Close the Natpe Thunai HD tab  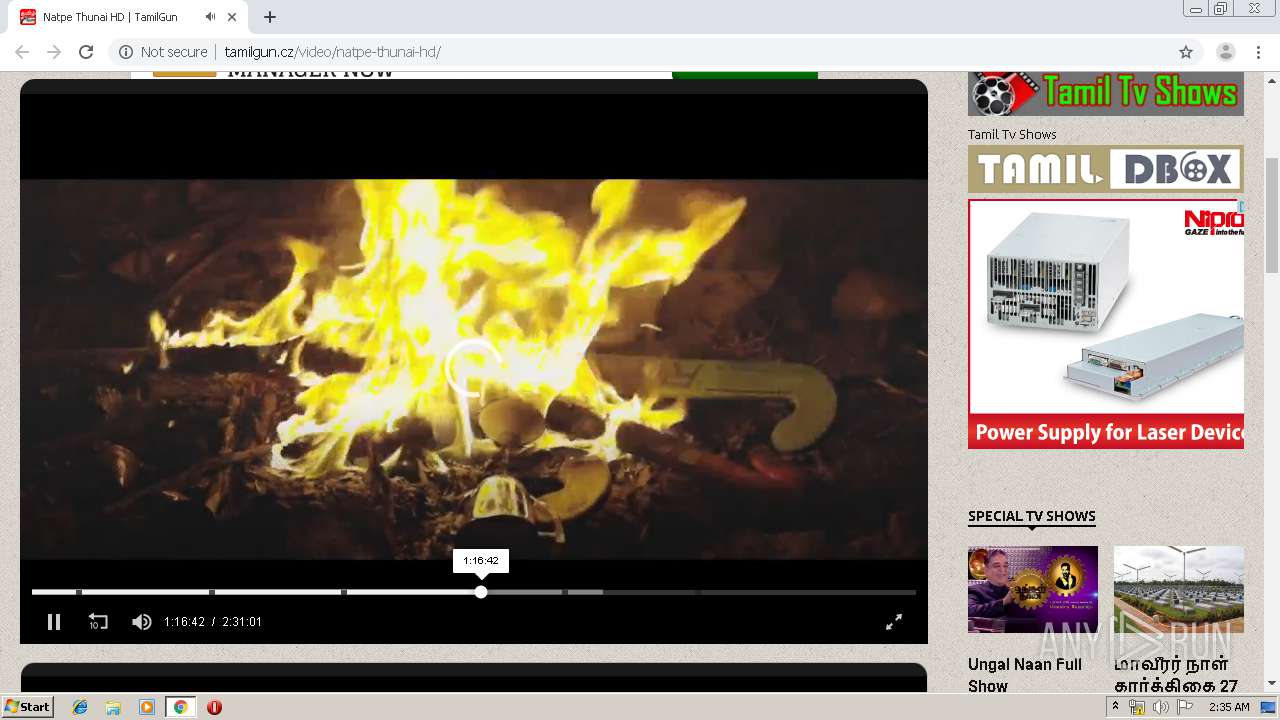[233, 17]
